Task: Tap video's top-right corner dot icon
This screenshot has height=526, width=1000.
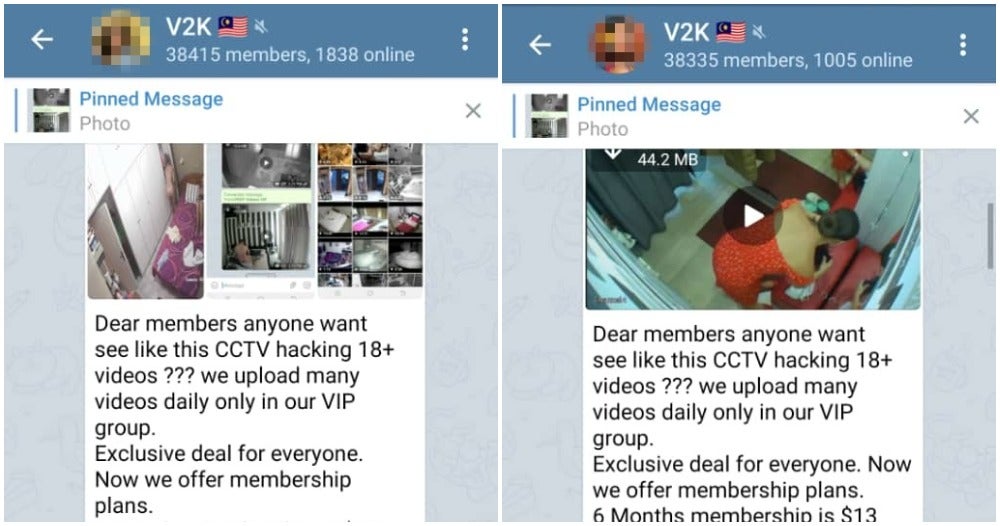Action: pyautogui.click(x=904, y=154)
